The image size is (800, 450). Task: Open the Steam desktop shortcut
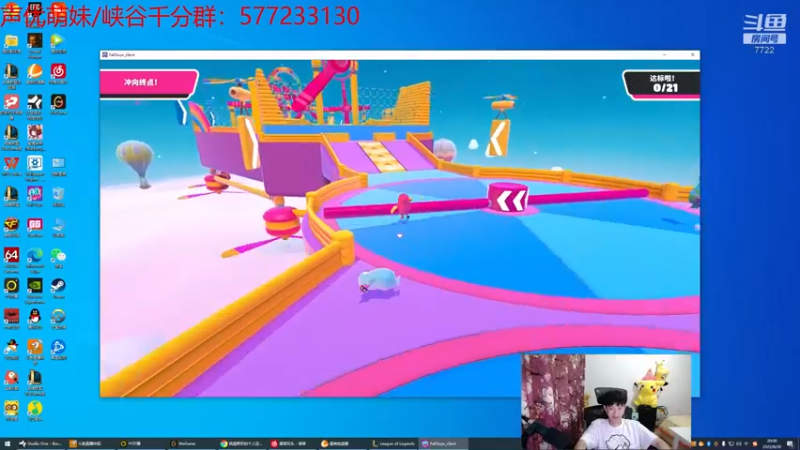[x=58, y=286]
